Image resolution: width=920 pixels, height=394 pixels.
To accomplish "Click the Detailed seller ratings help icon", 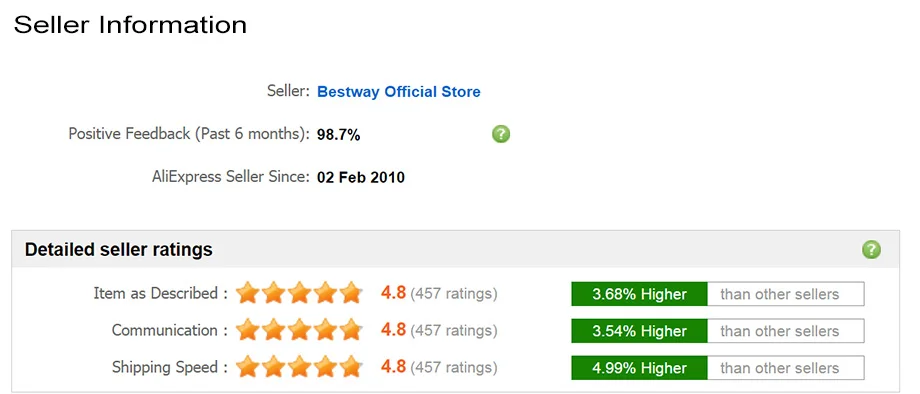I will 871,250.
